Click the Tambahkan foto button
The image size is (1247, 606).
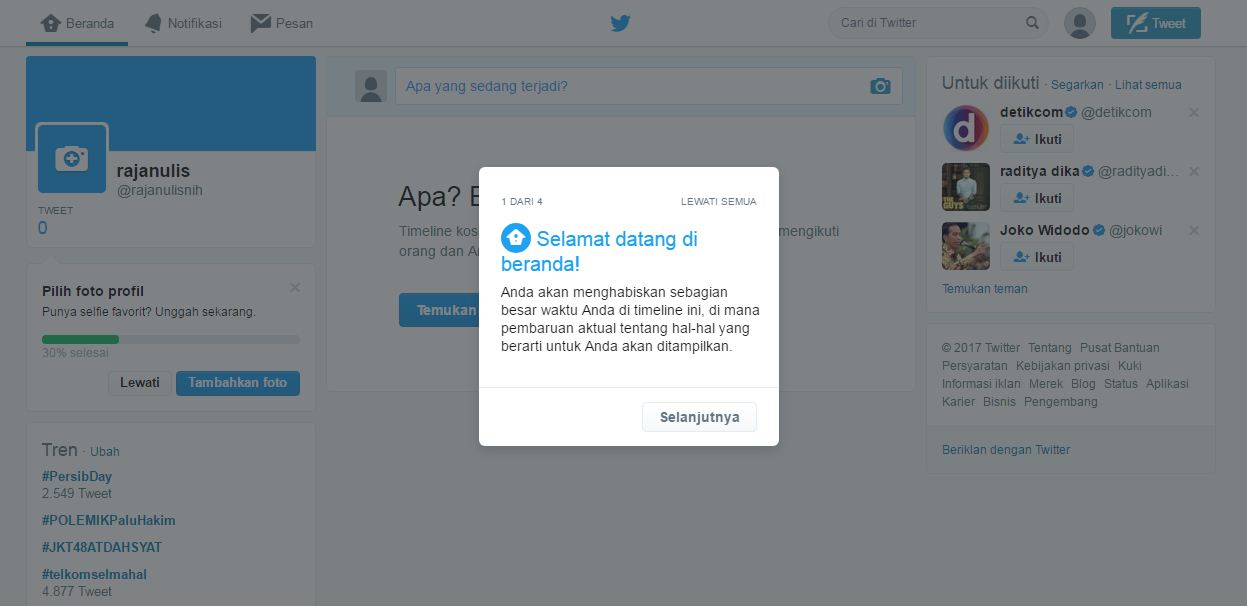[x=238, y=383]
